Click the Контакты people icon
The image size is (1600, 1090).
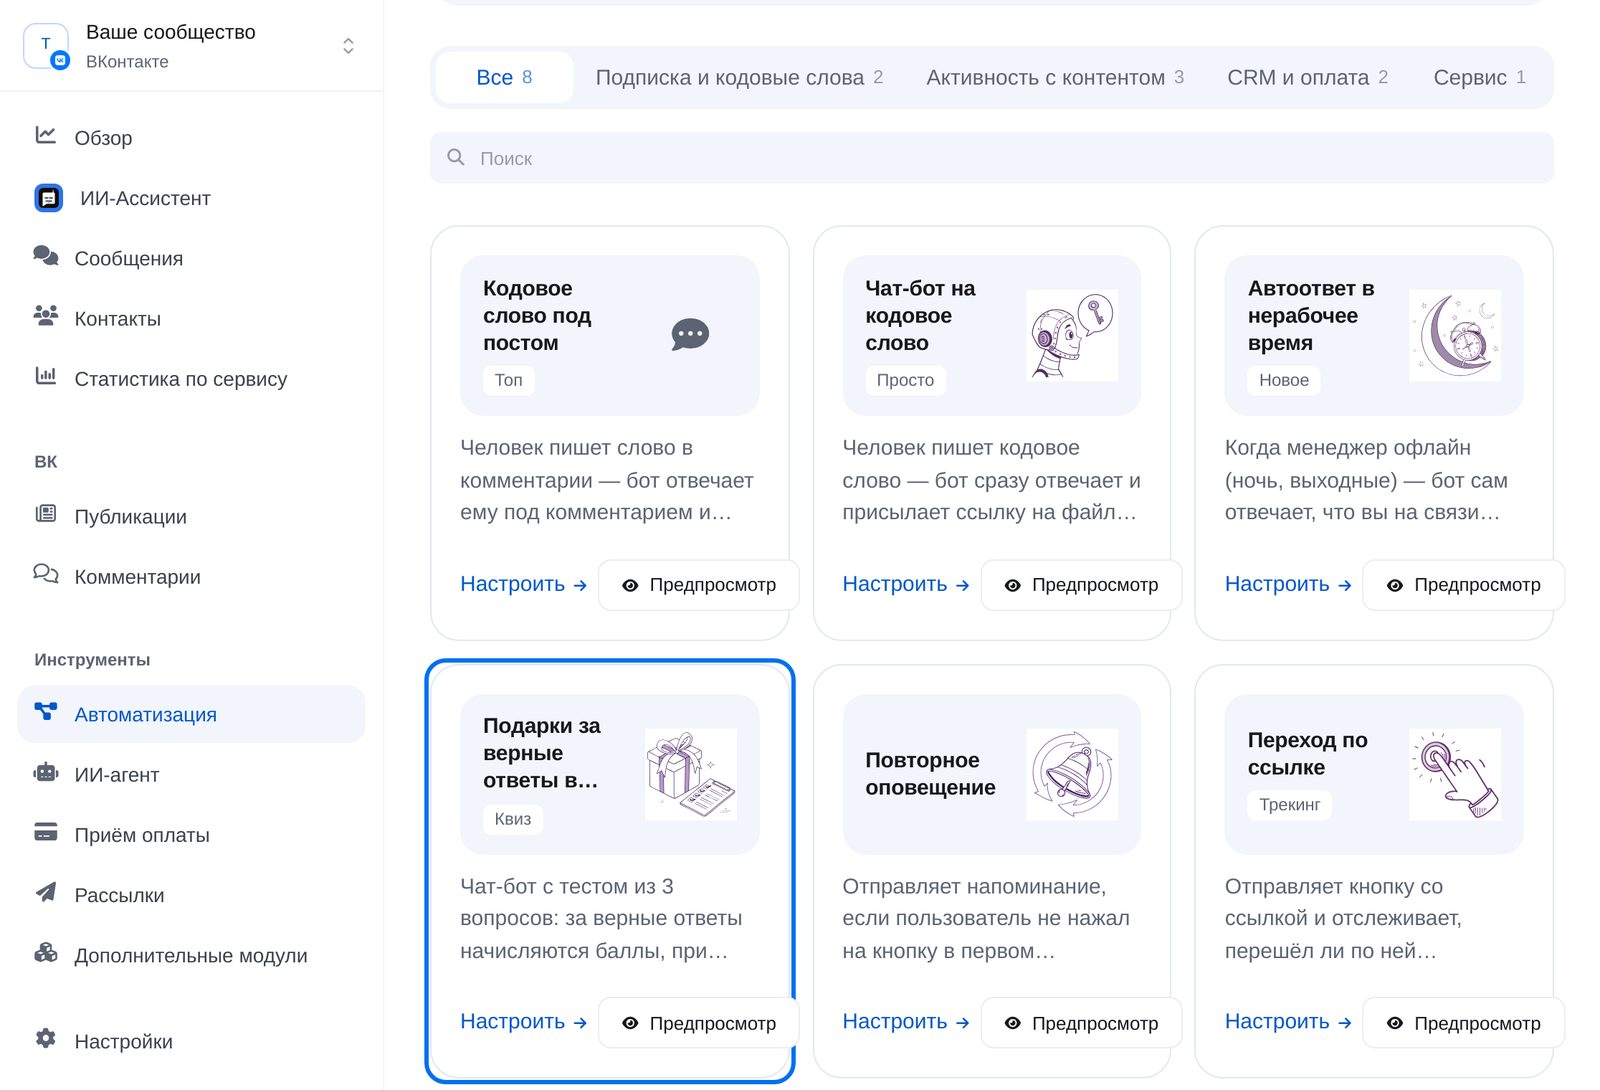[x=46, y=316]
